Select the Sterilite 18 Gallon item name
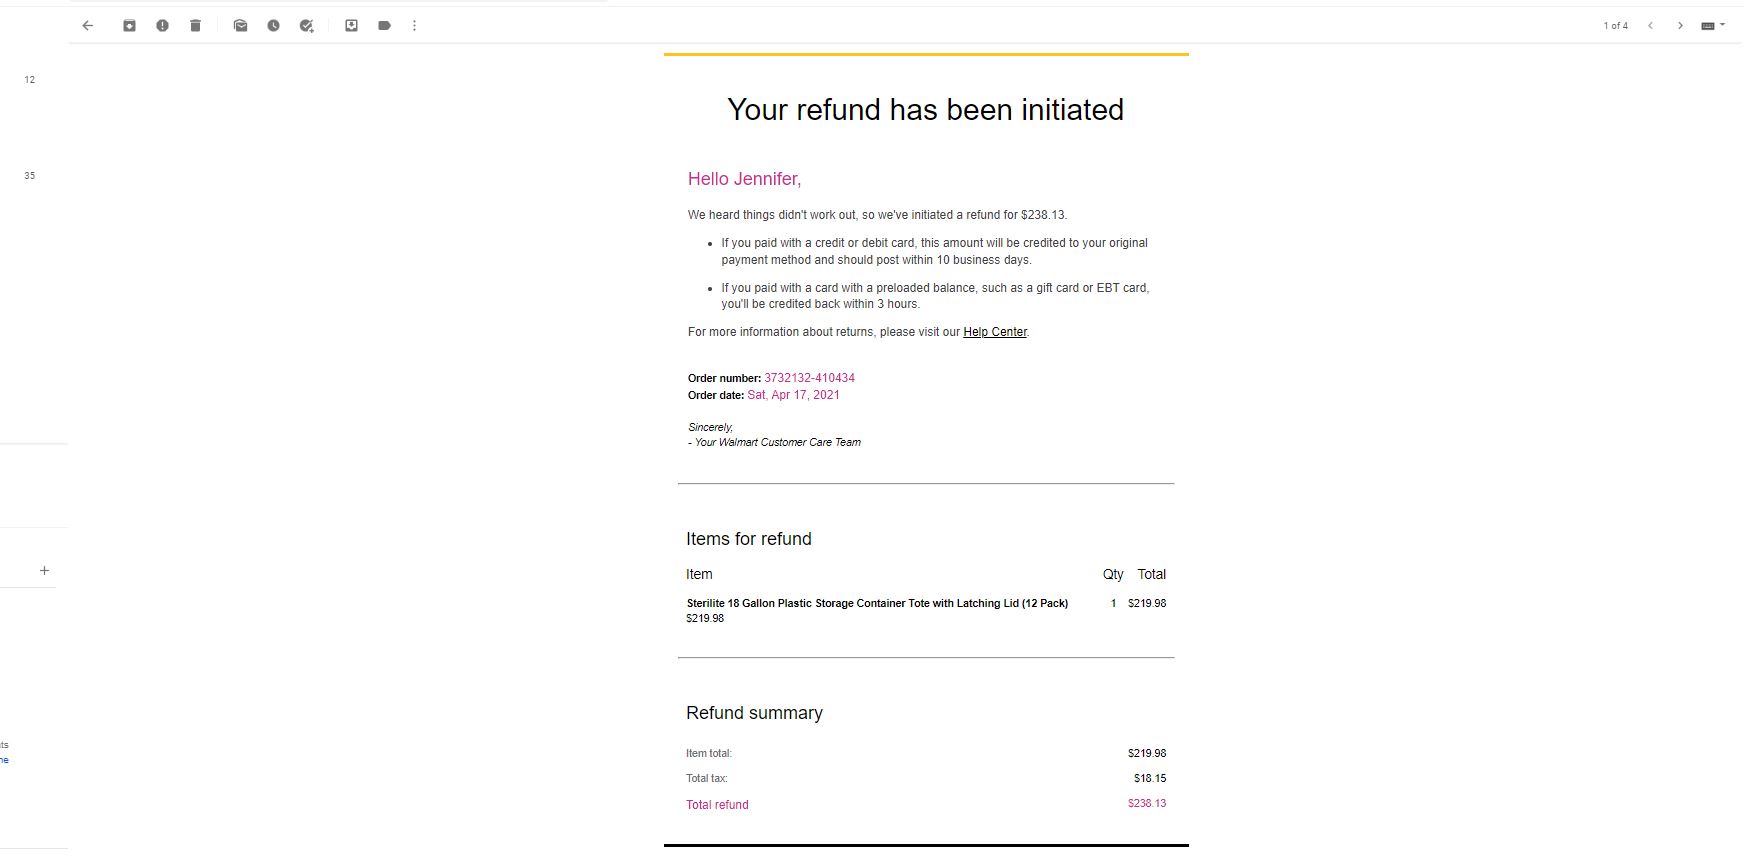This screenshot has height=855, width=1744. [877, 603]
